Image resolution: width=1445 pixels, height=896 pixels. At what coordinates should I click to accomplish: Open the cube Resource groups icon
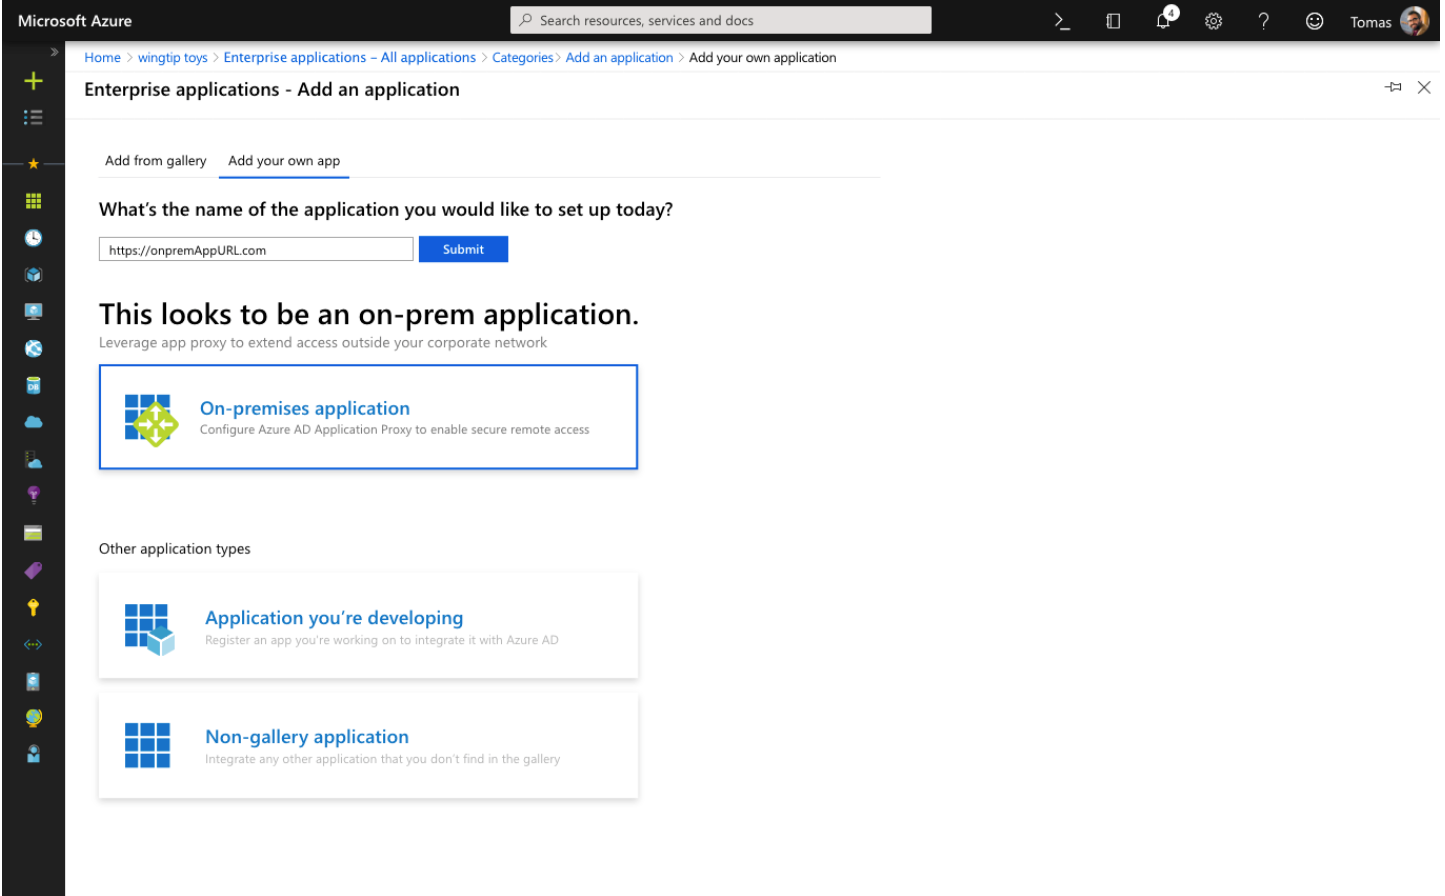(x=33, y=275)
